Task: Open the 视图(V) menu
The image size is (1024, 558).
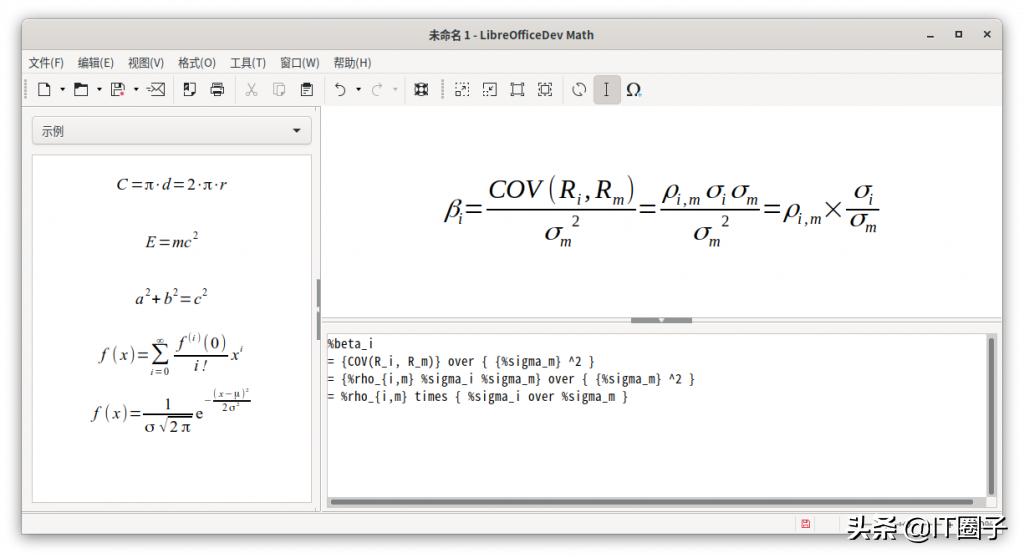Action: (x=146, y=63)
